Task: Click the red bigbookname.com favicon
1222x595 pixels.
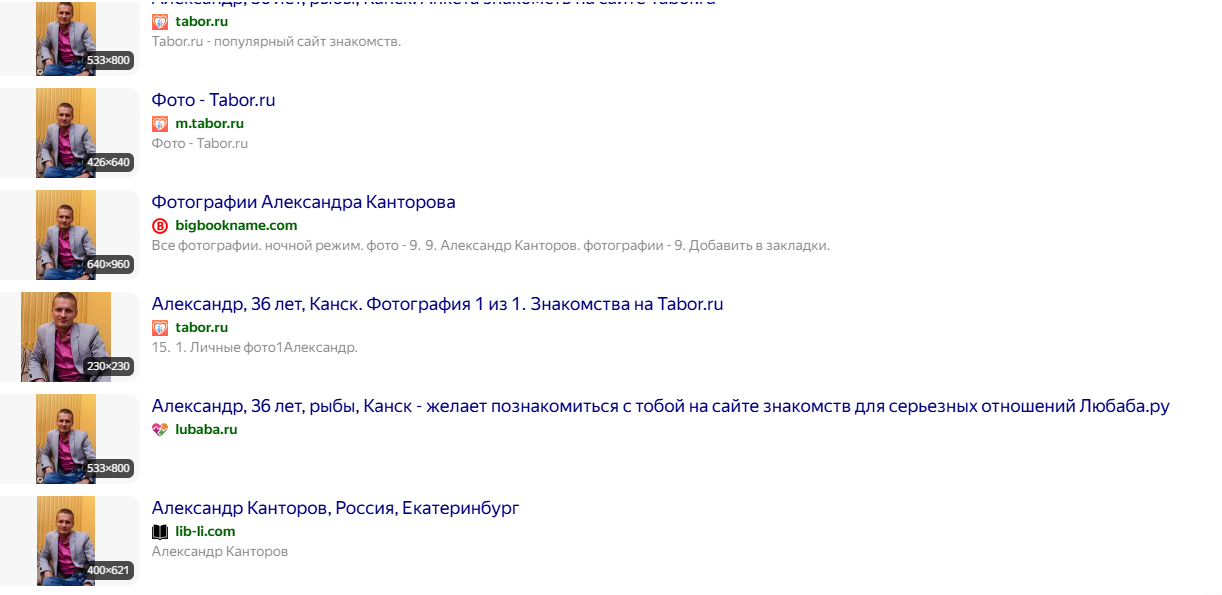Action: click(160, 226)
